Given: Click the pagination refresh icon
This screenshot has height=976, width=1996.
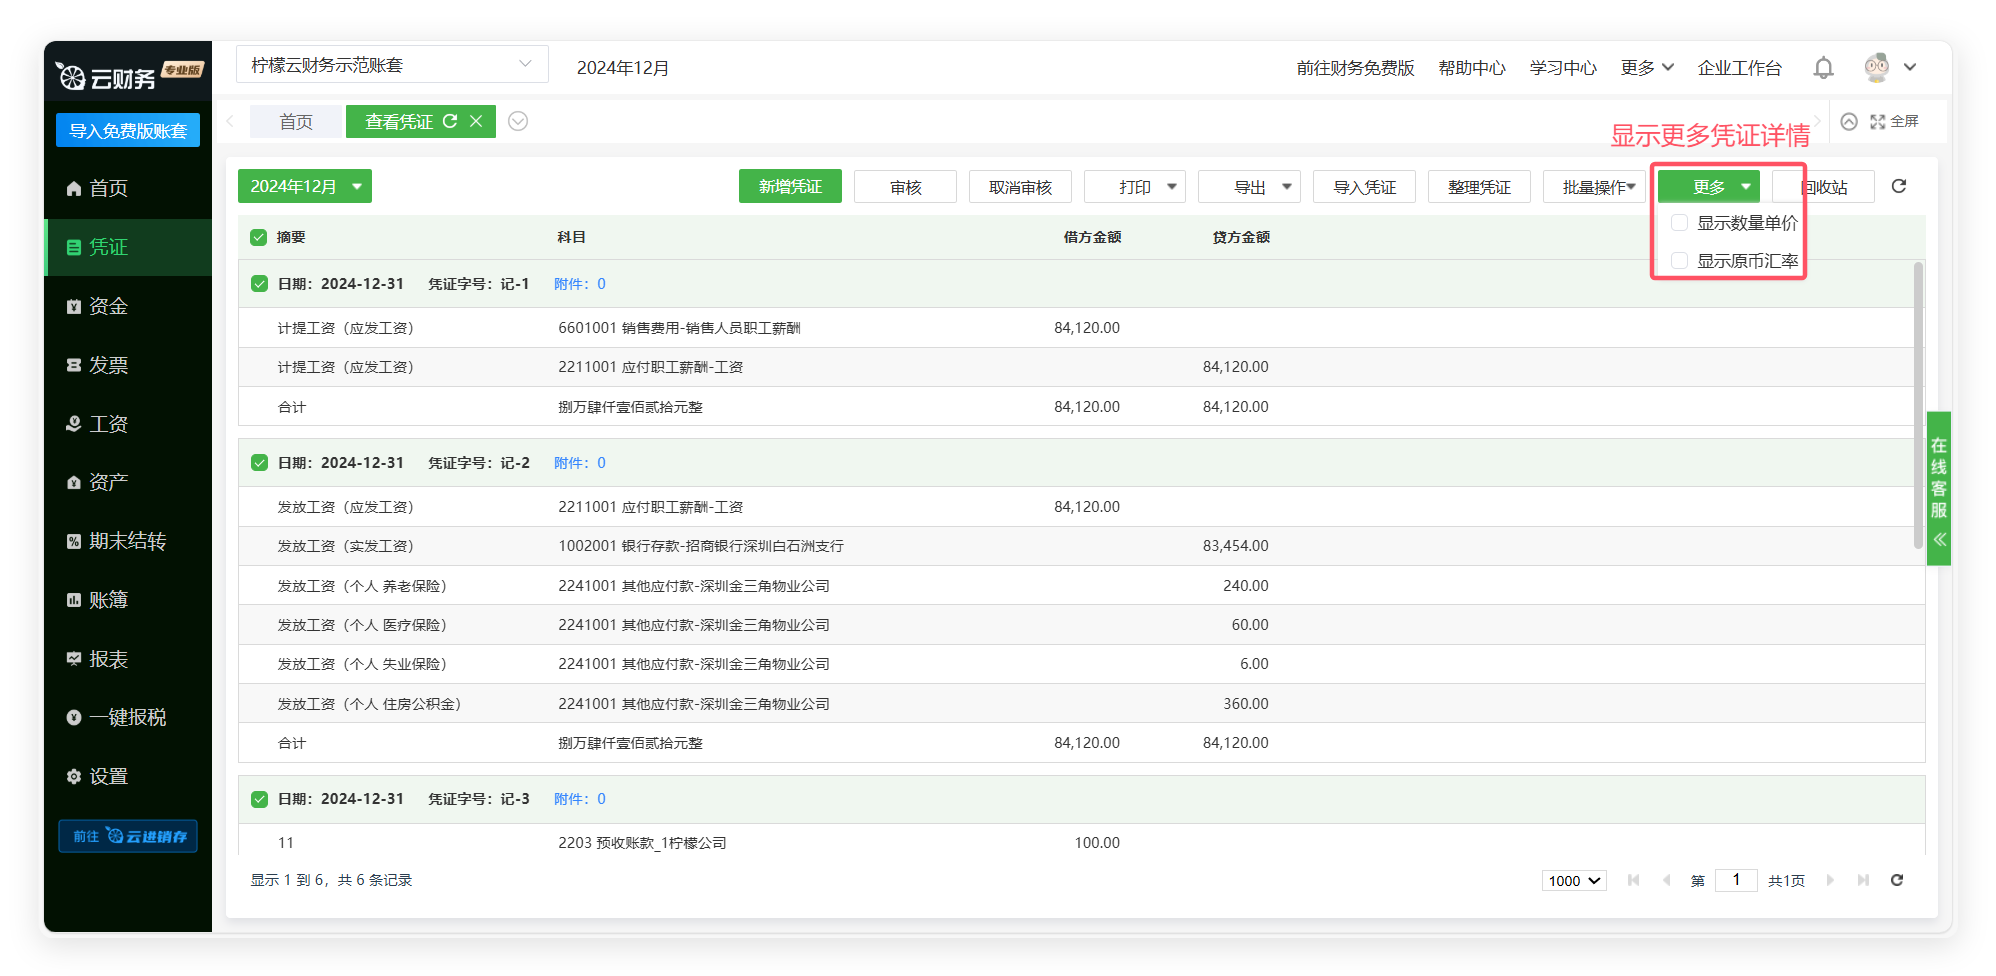Looking at the screenshot, I should click(x=1897, y=880).
